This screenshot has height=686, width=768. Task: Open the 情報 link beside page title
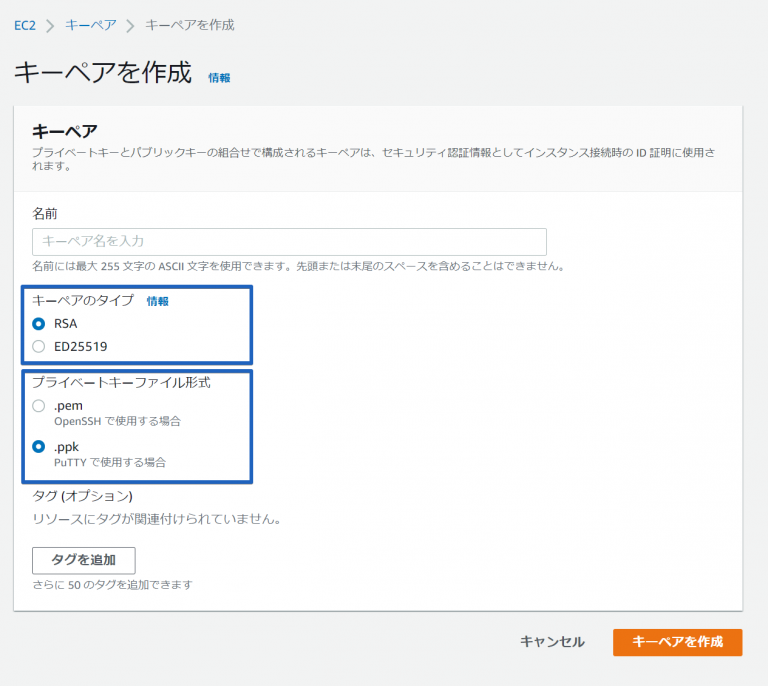219,77
